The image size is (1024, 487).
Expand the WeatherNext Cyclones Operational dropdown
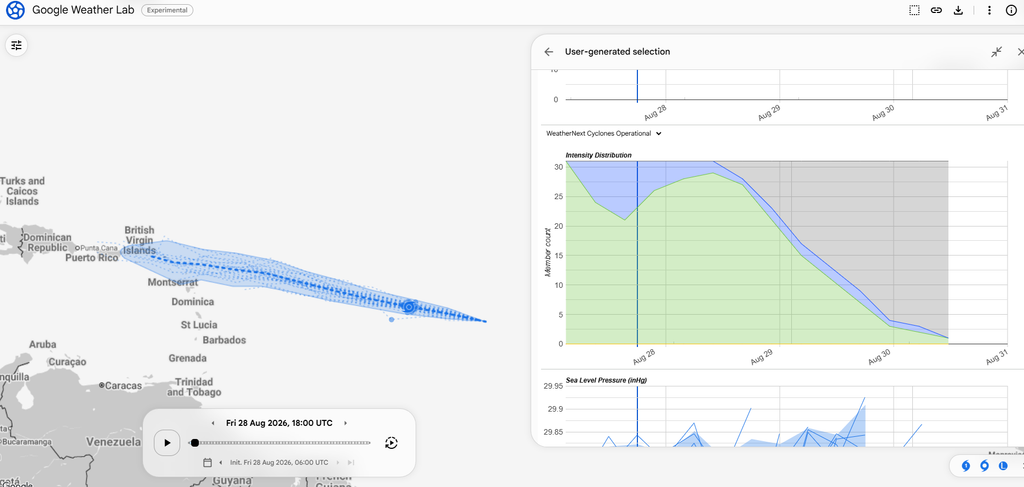[x=604, y=133]
